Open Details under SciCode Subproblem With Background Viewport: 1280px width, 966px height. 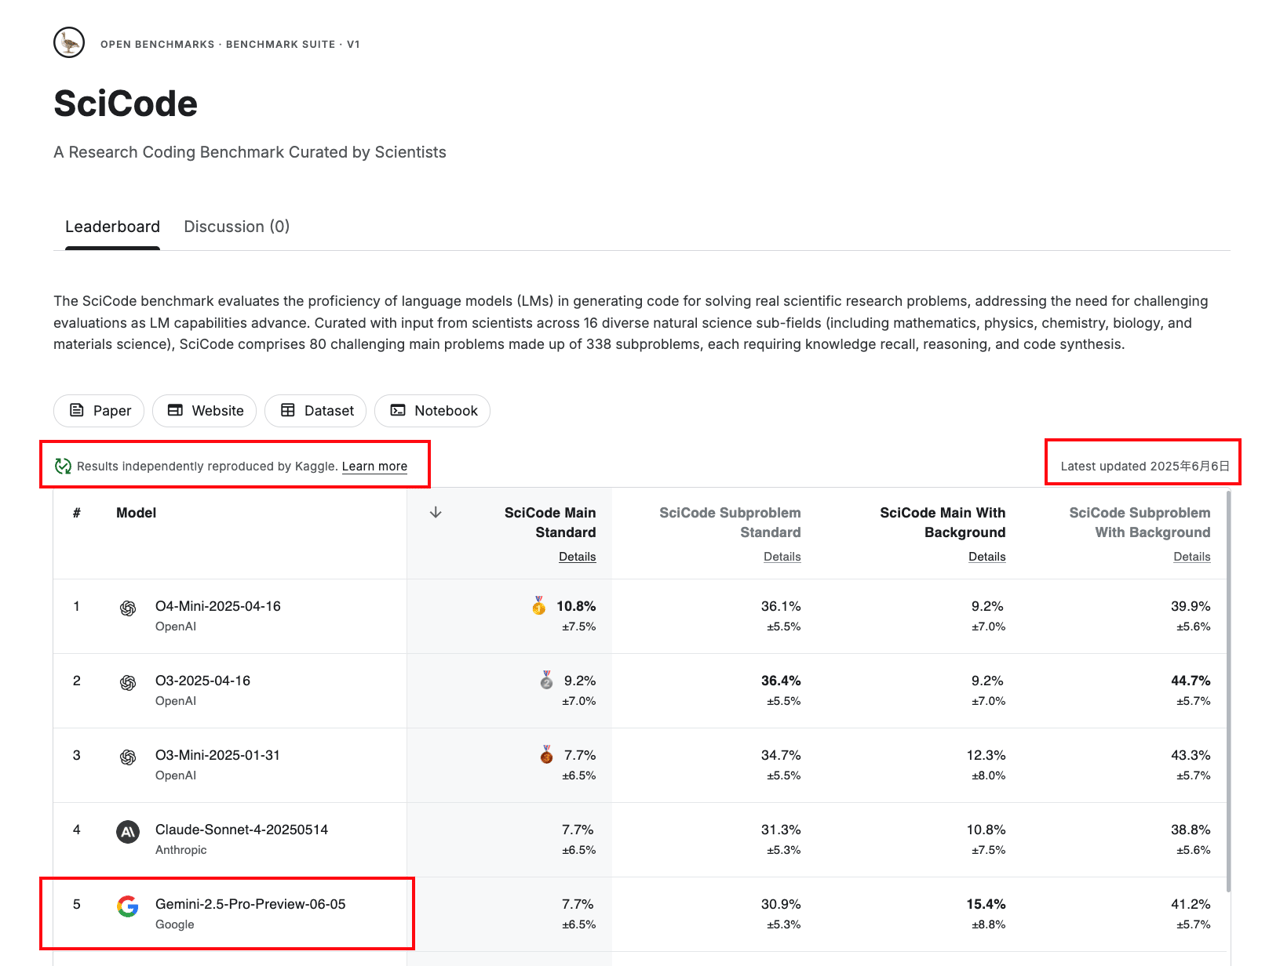1191,557
